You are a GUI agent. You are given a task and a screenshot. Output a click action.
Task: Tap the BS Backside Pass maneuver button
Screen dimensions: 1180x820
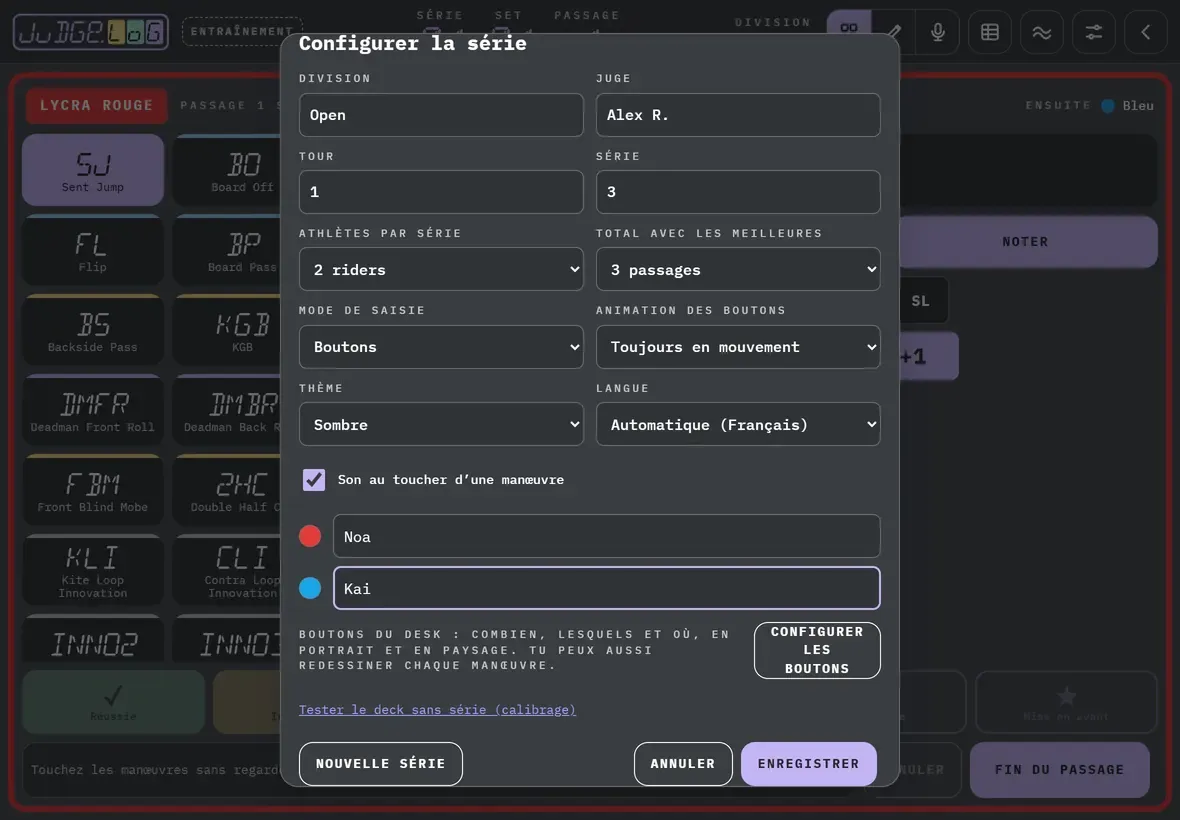pyautogui.click(x=93, y=330)
